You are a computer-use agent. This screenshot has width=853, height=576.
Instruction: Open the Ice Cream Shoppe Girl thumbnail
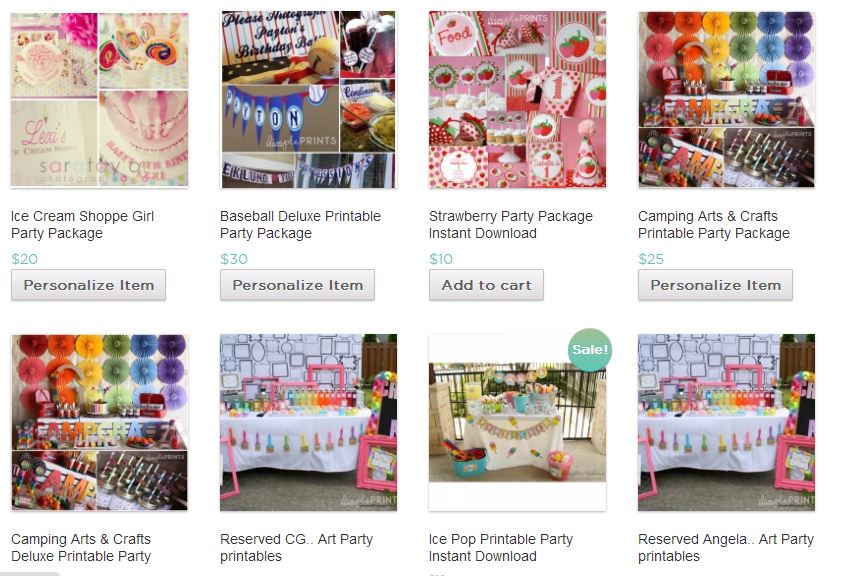pyautogui.click(x=100, y=100)
